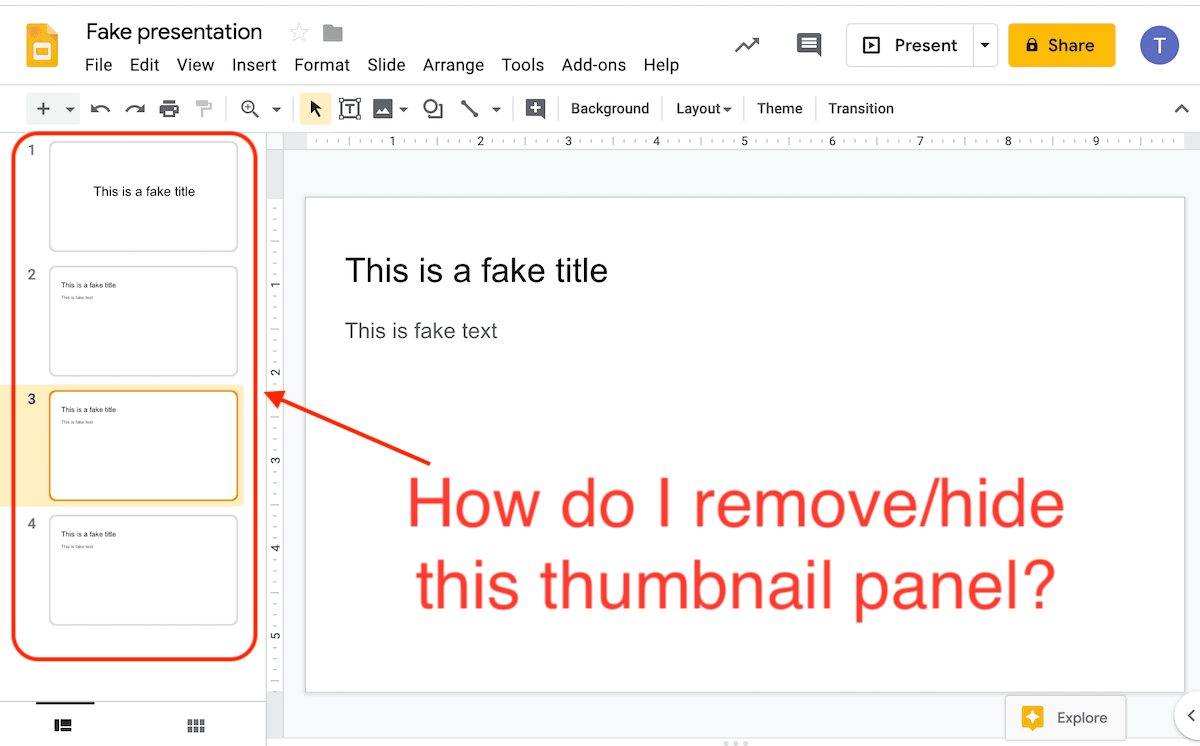Image resolution: width=1200 pixels, height=746 pixels.
Task: Open the Arrange menu
Action: [x=453, y=65]
